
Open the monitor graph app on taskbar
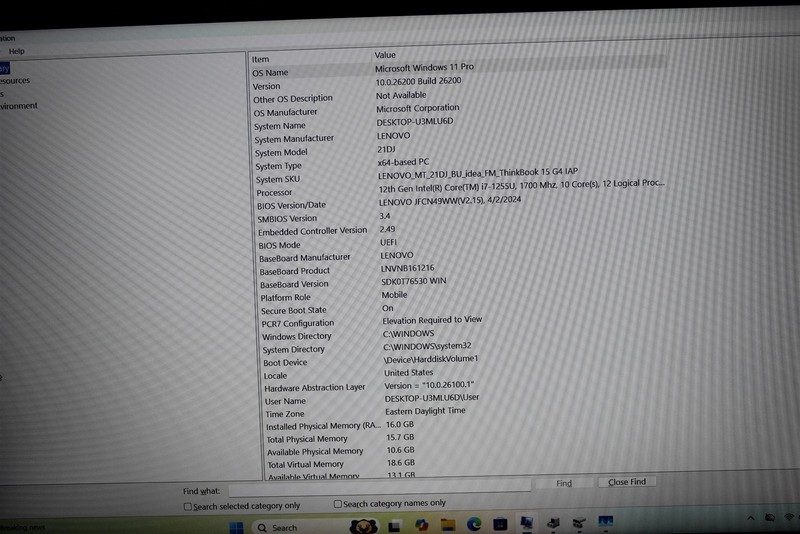coord(605,521)
